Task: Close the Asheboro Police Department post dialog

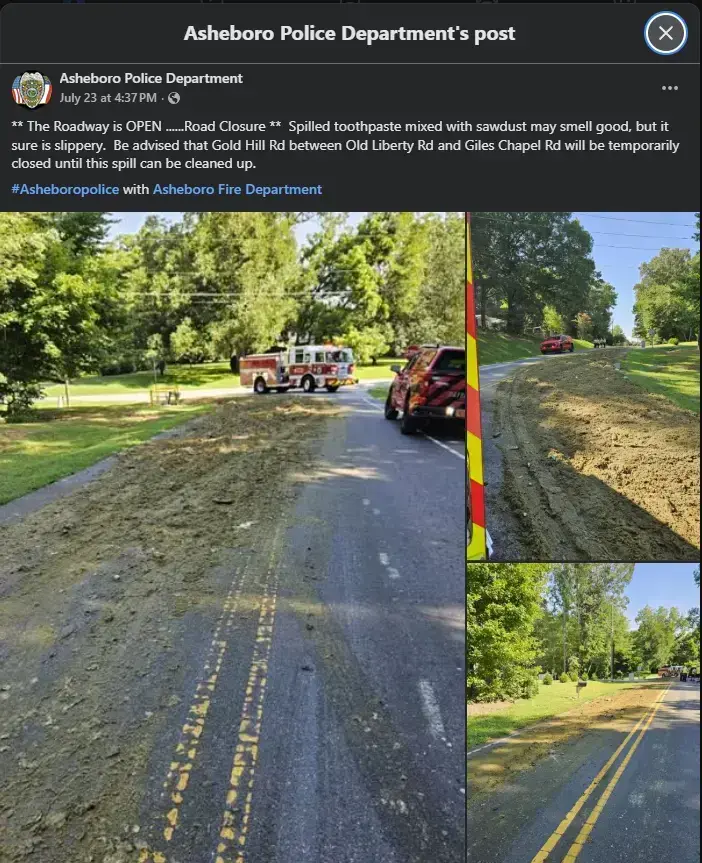Action: click(x=666, y=33)
